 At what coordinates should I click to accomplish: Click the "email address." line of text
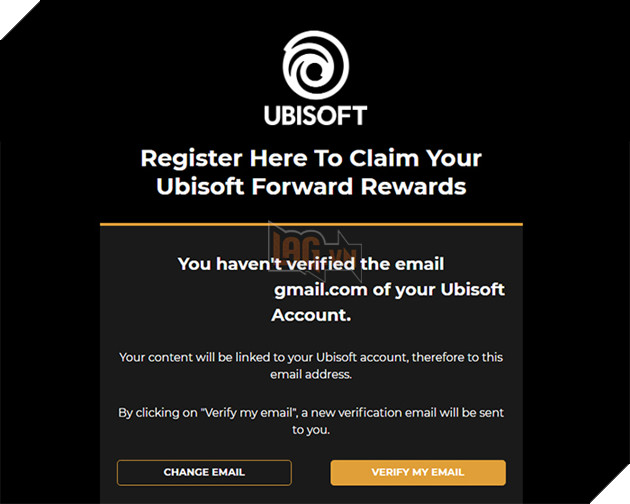(311, 375)
